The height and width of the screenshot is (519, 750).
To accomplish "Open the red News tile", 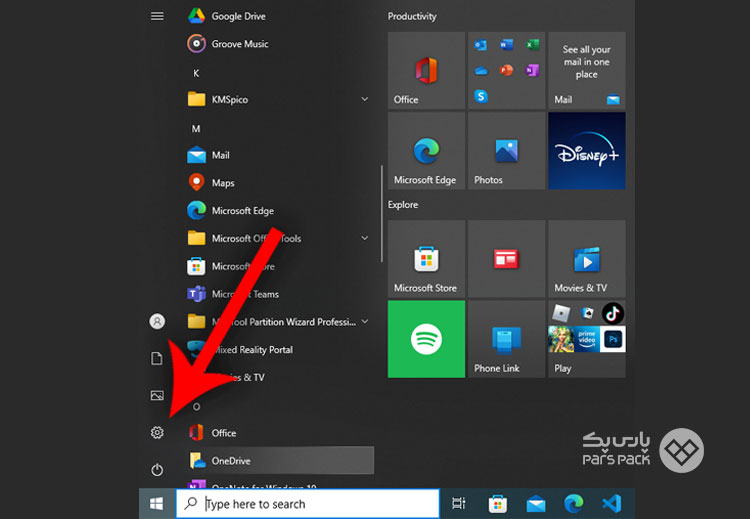I will (x=507, y=259).
